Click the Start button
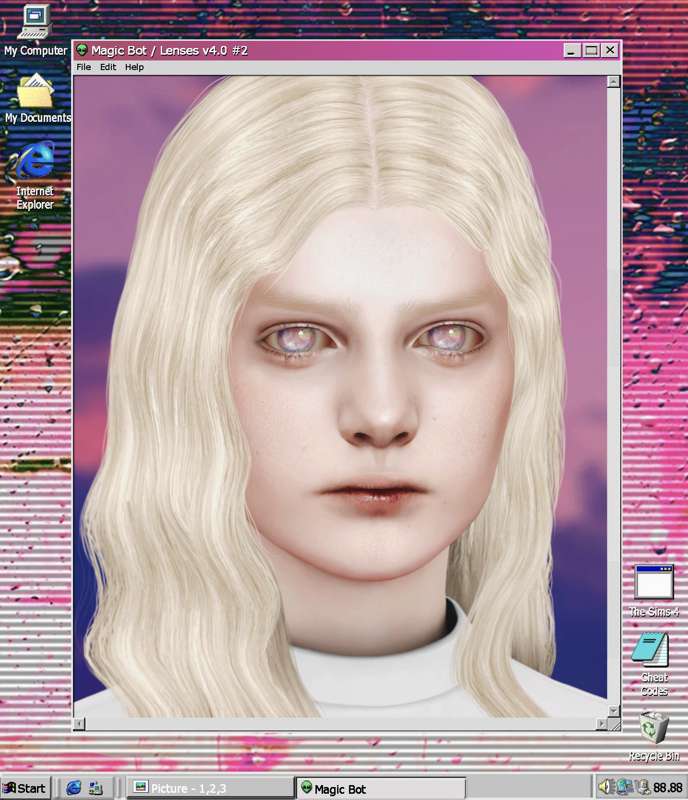Image resolution: width=688 pixels, height=800 pixels. tap(26, 788)
